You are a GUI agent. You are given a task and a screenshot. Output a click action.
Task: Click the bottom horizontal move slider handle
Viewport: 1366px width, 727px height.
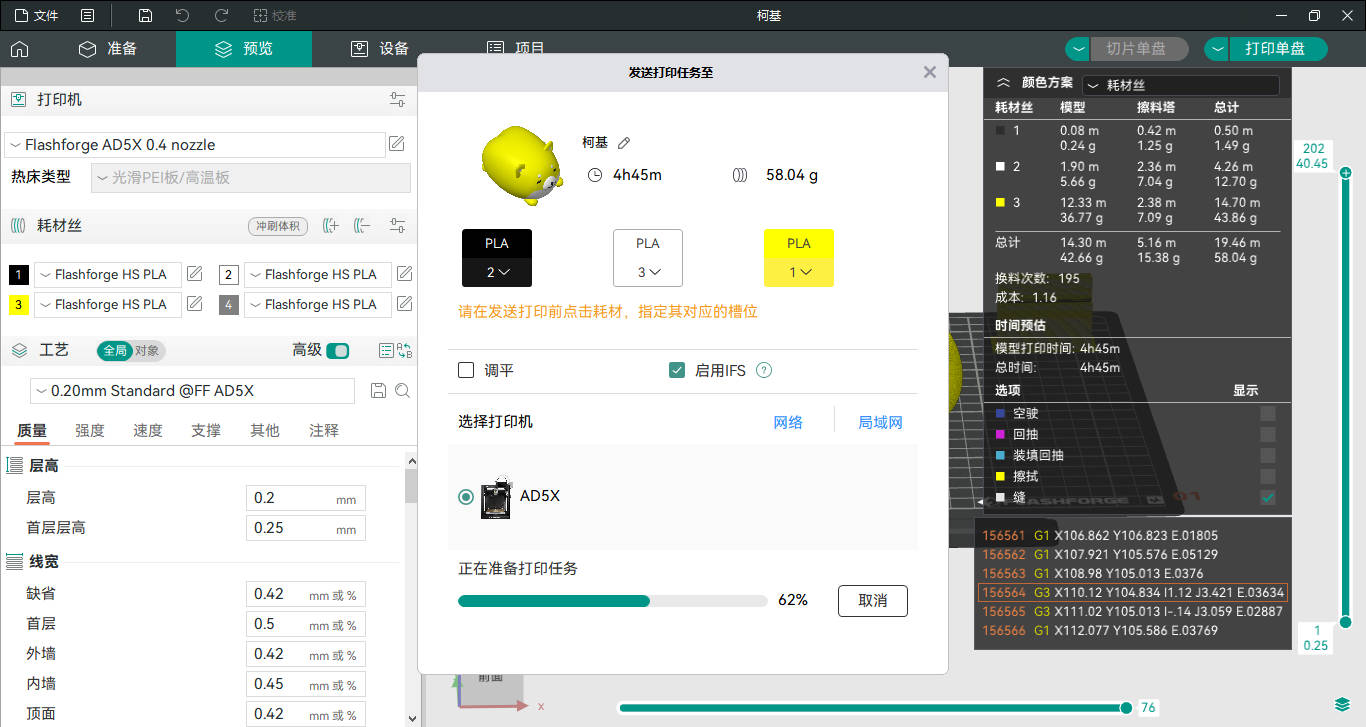(1127, 708)
